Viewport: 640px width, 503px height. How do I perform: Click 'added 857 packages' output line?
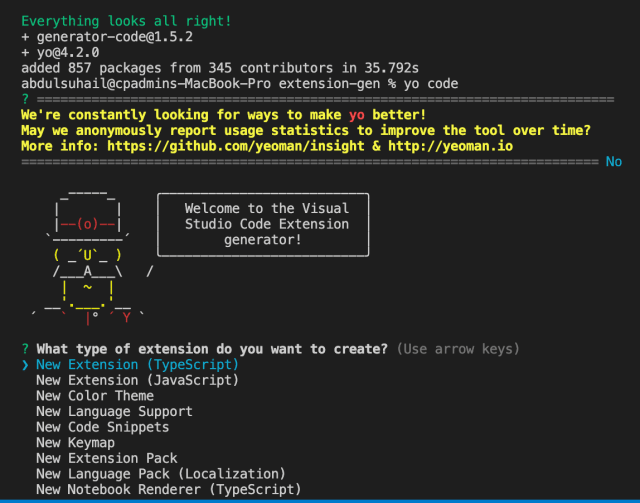(220, 68)
